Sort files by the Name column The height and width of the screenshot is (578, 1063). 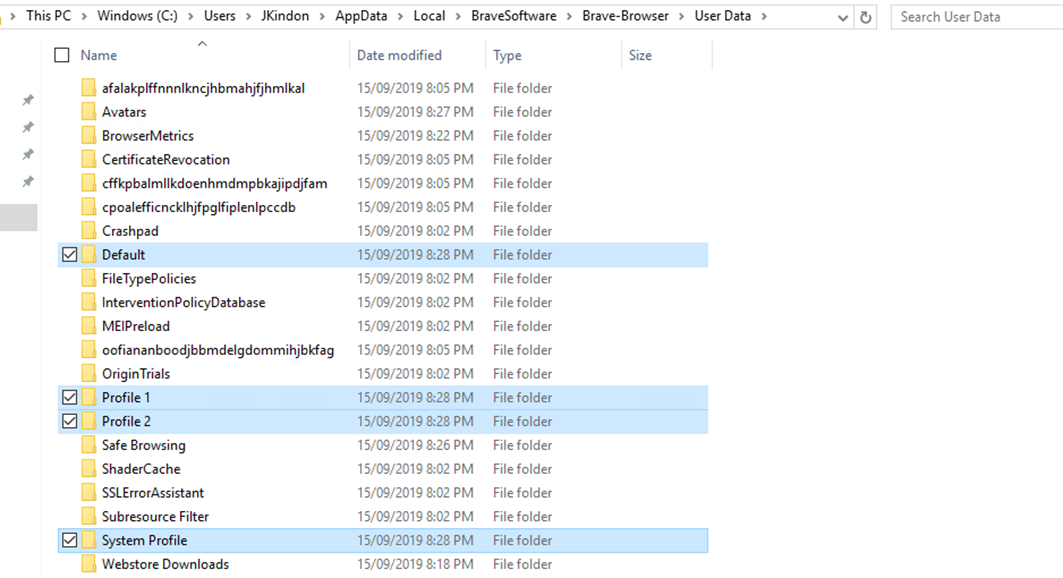pyautogui.click(x=99, y=56)
